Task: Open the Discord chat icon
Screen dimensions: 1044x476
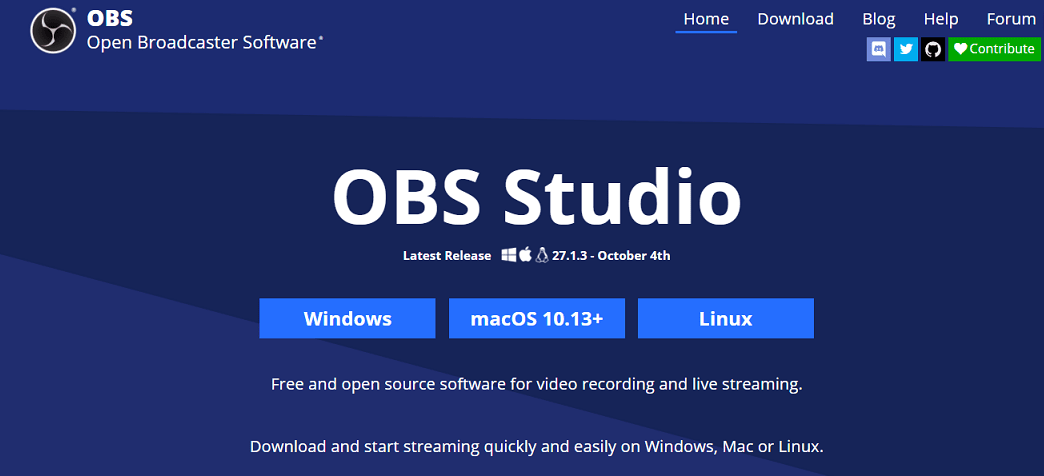Action: click(878, 49)
